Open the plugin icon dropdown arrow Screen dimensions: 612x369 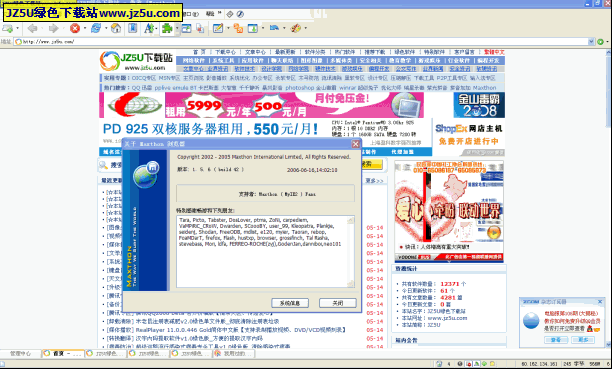pyautogui.click(x=177, y=28)
